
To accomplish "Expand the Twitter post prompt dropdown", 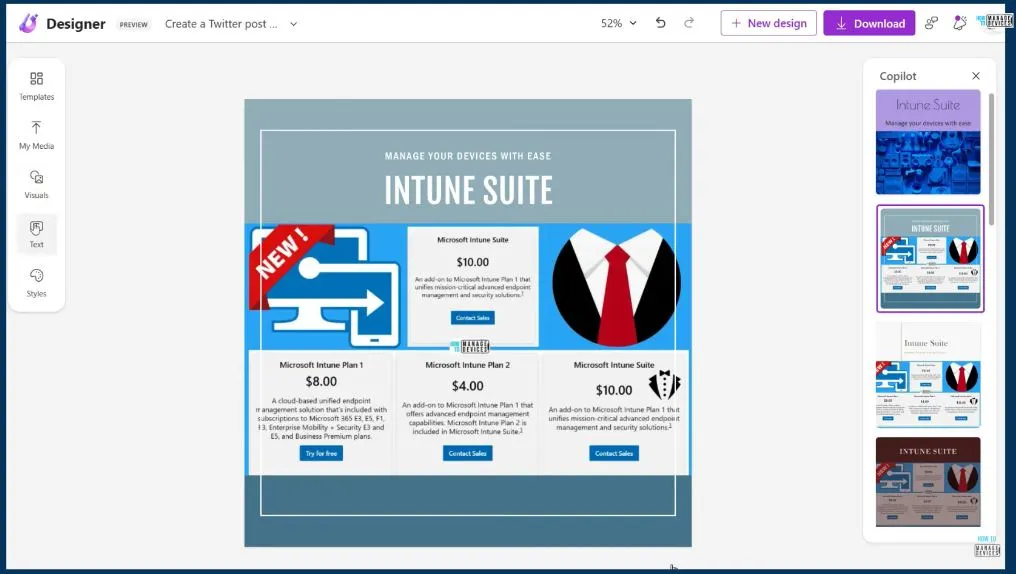I will click(294, 24).
